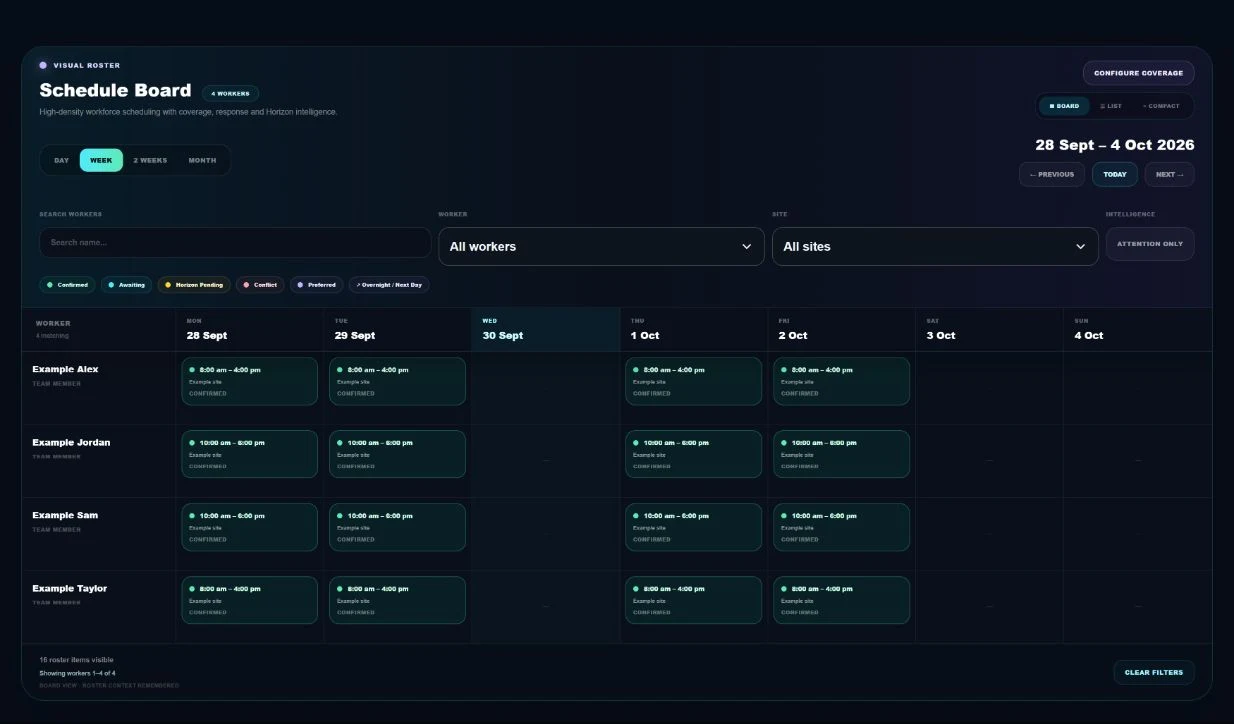Screen dimensions: 1234x724
Task: Select the Example Taylor worker name
Action: [x=69, y=588]
